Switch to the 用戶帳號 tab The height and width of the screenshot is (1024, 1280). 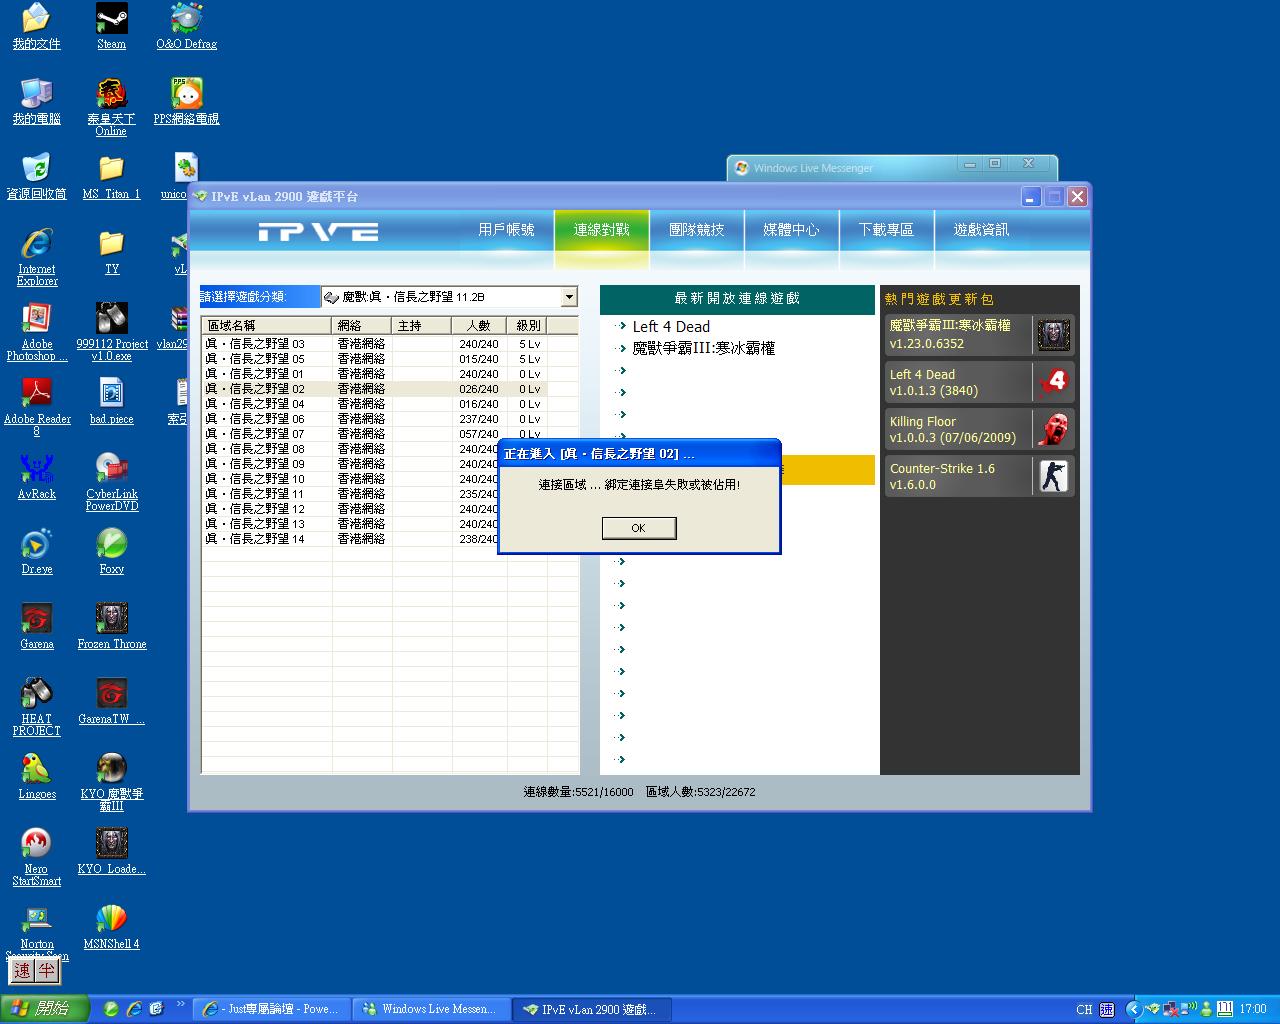[506, 230]
